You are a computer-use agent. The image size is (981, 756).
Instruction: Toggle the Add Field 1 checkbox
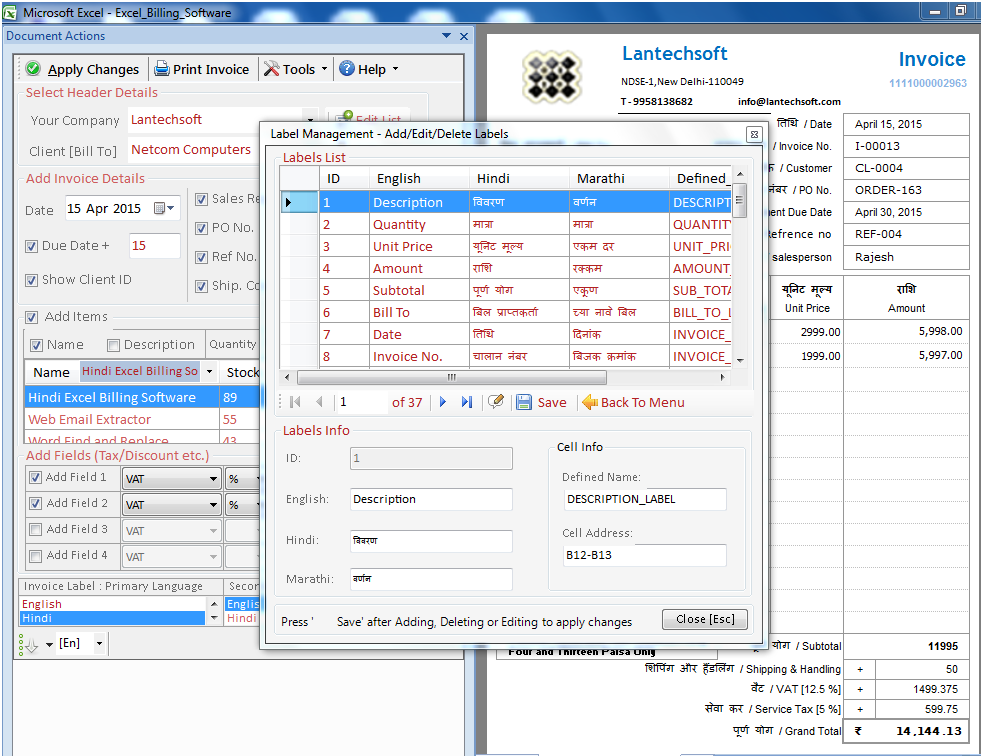(36, 478)
